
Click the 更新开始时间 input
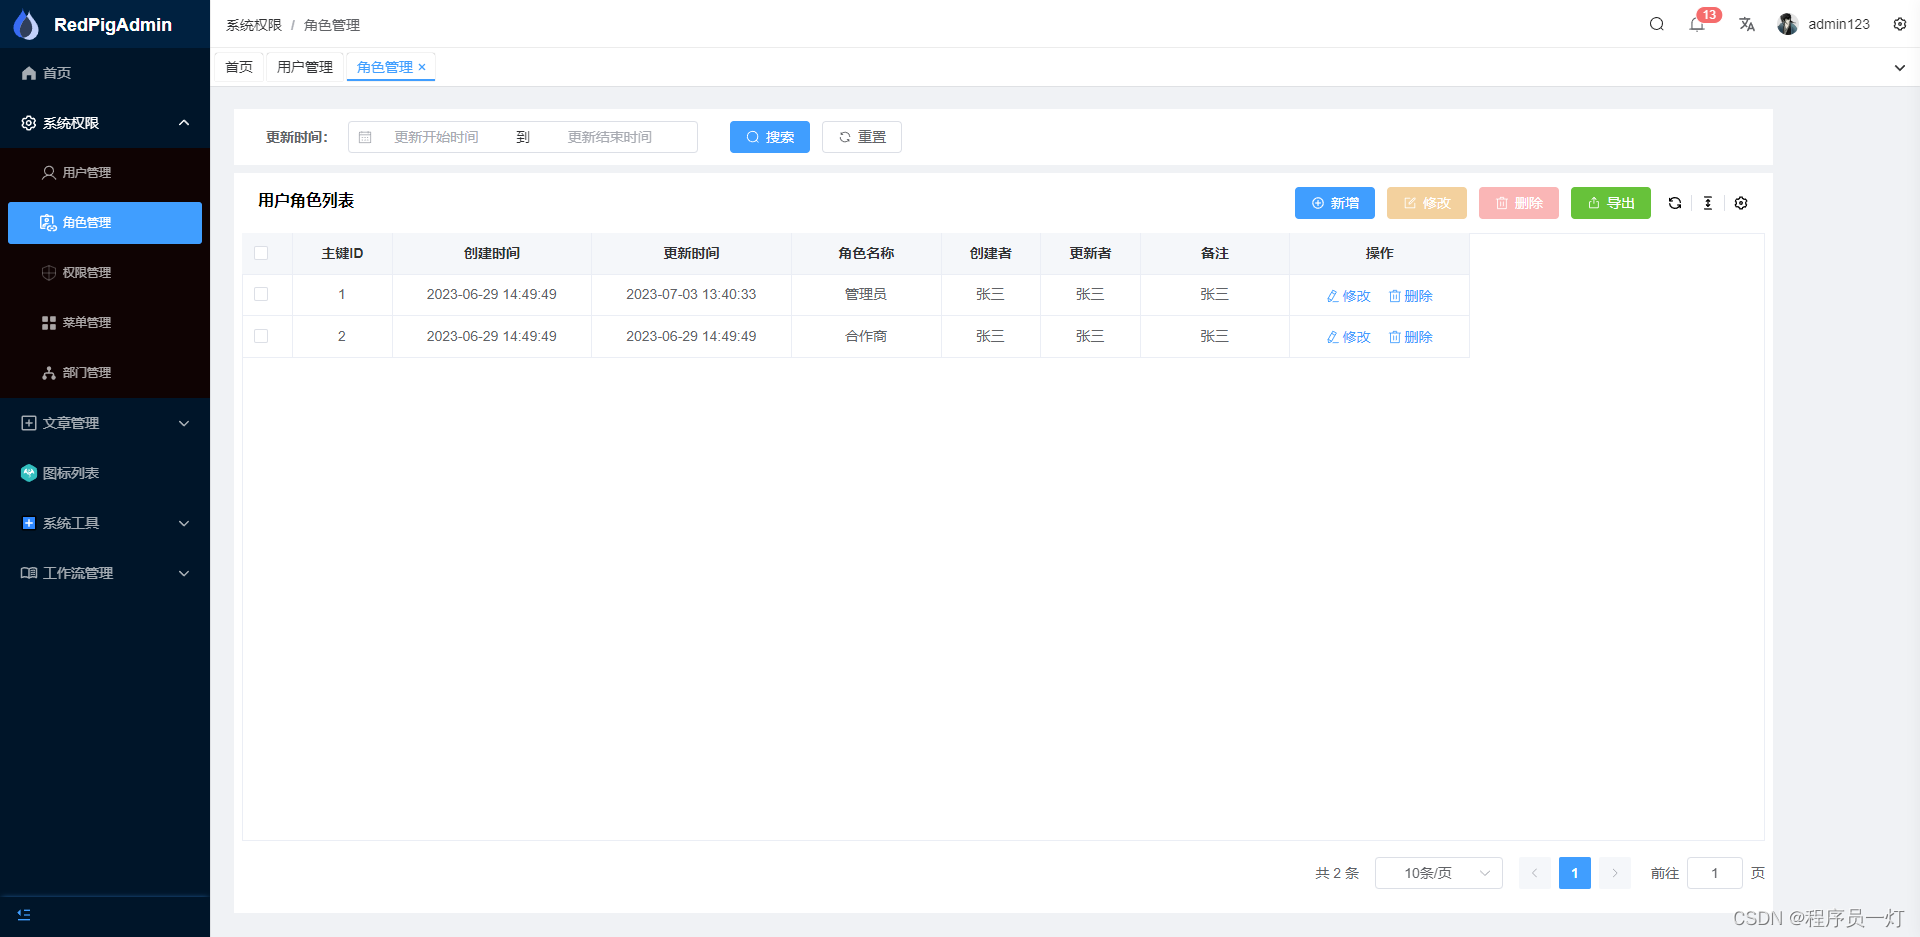[436, 137]
